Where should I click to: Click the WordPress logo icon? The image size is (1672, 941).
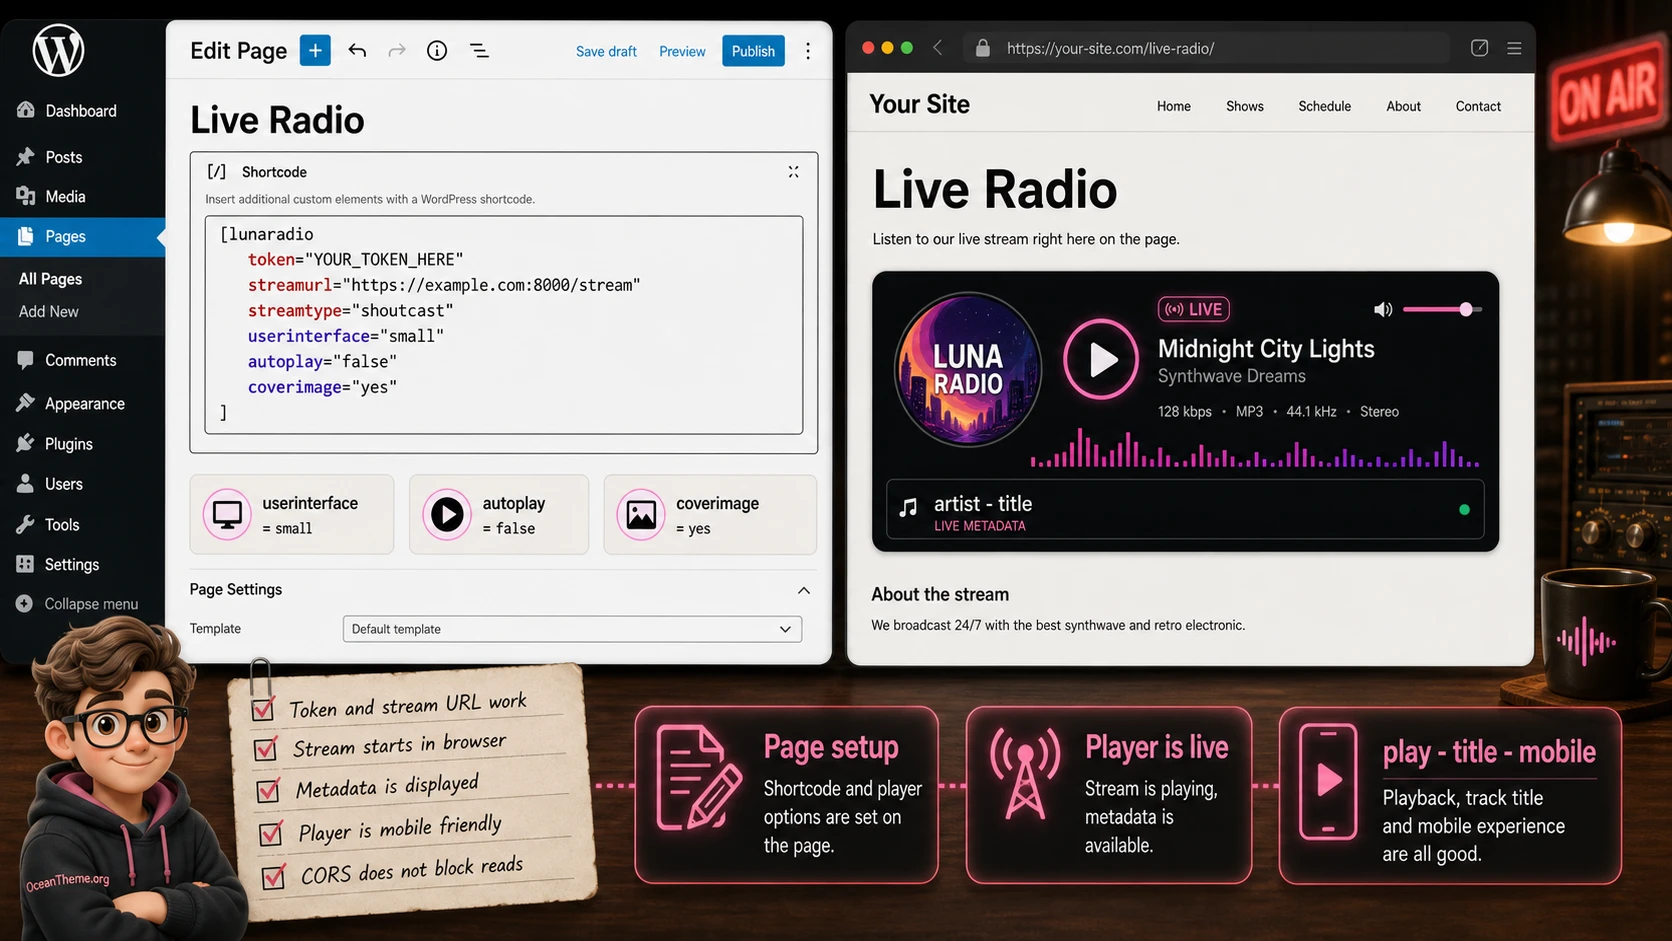coord(58,50)
